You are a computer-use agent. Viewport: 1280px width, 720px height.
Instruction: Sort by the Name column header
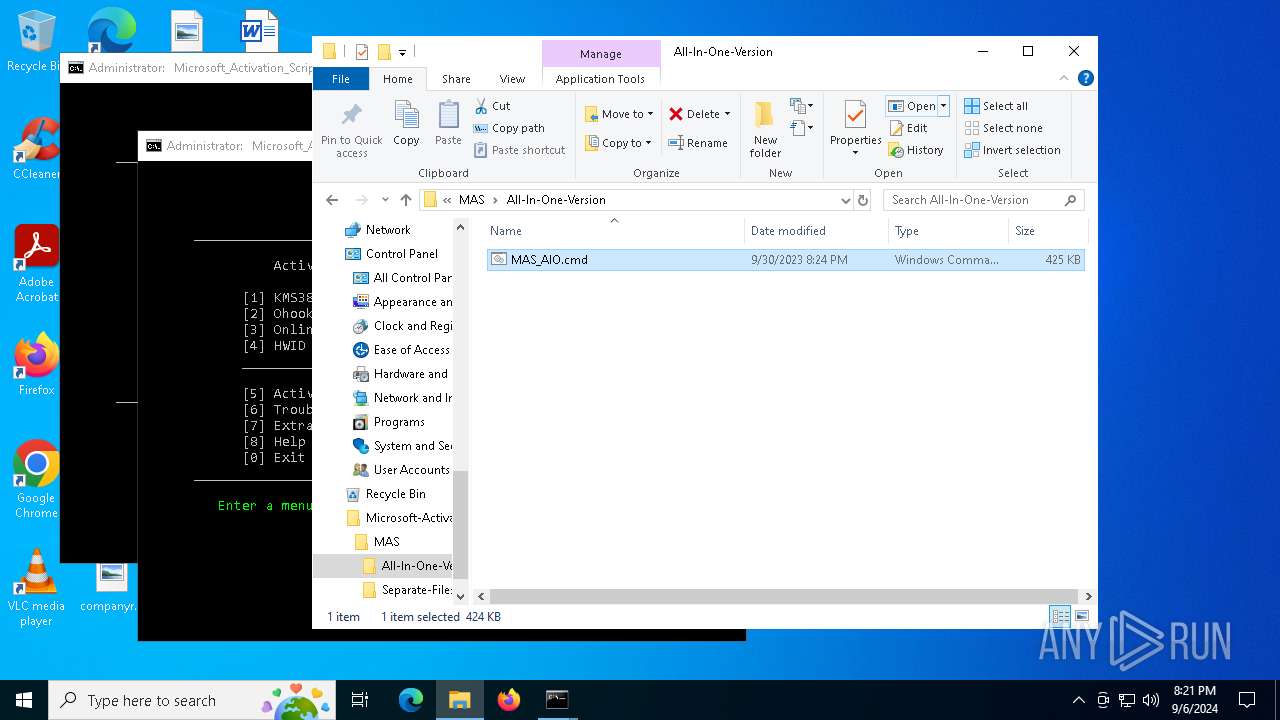point(614,231)
